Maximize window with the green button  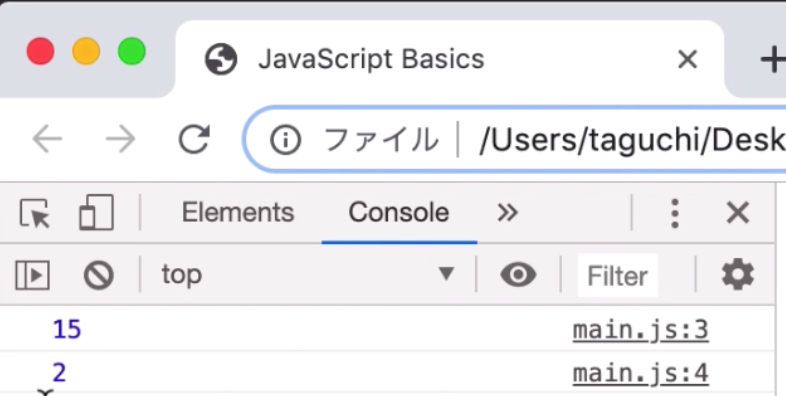pyautogui.click(x=132, y=52)
